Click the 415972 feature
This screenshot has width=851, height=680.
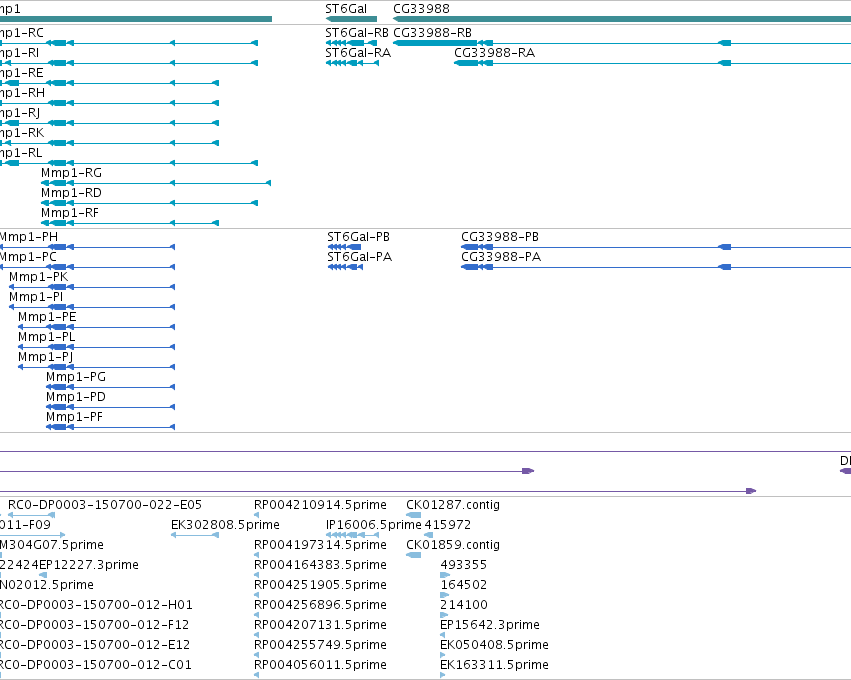pyautogui.click(x=428, y=535)
